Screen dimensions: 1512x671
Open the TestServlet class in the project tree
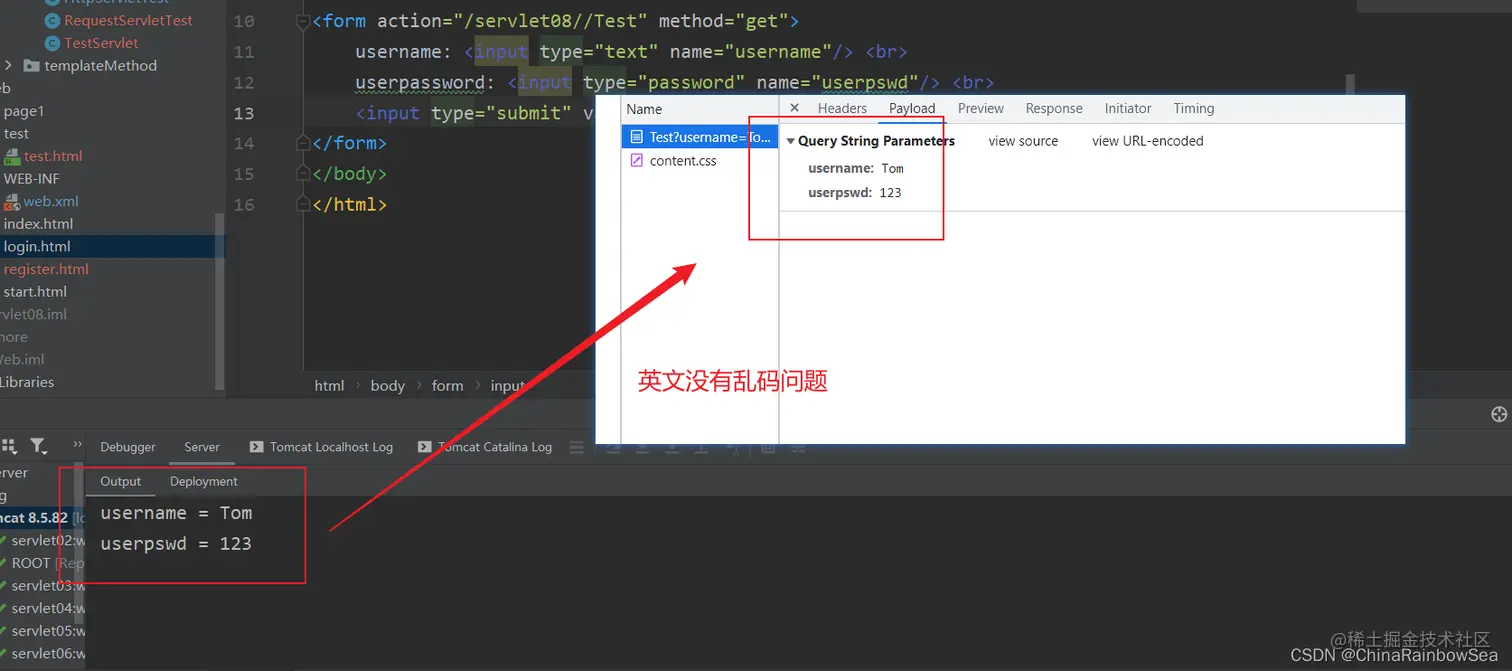point(101,43)
